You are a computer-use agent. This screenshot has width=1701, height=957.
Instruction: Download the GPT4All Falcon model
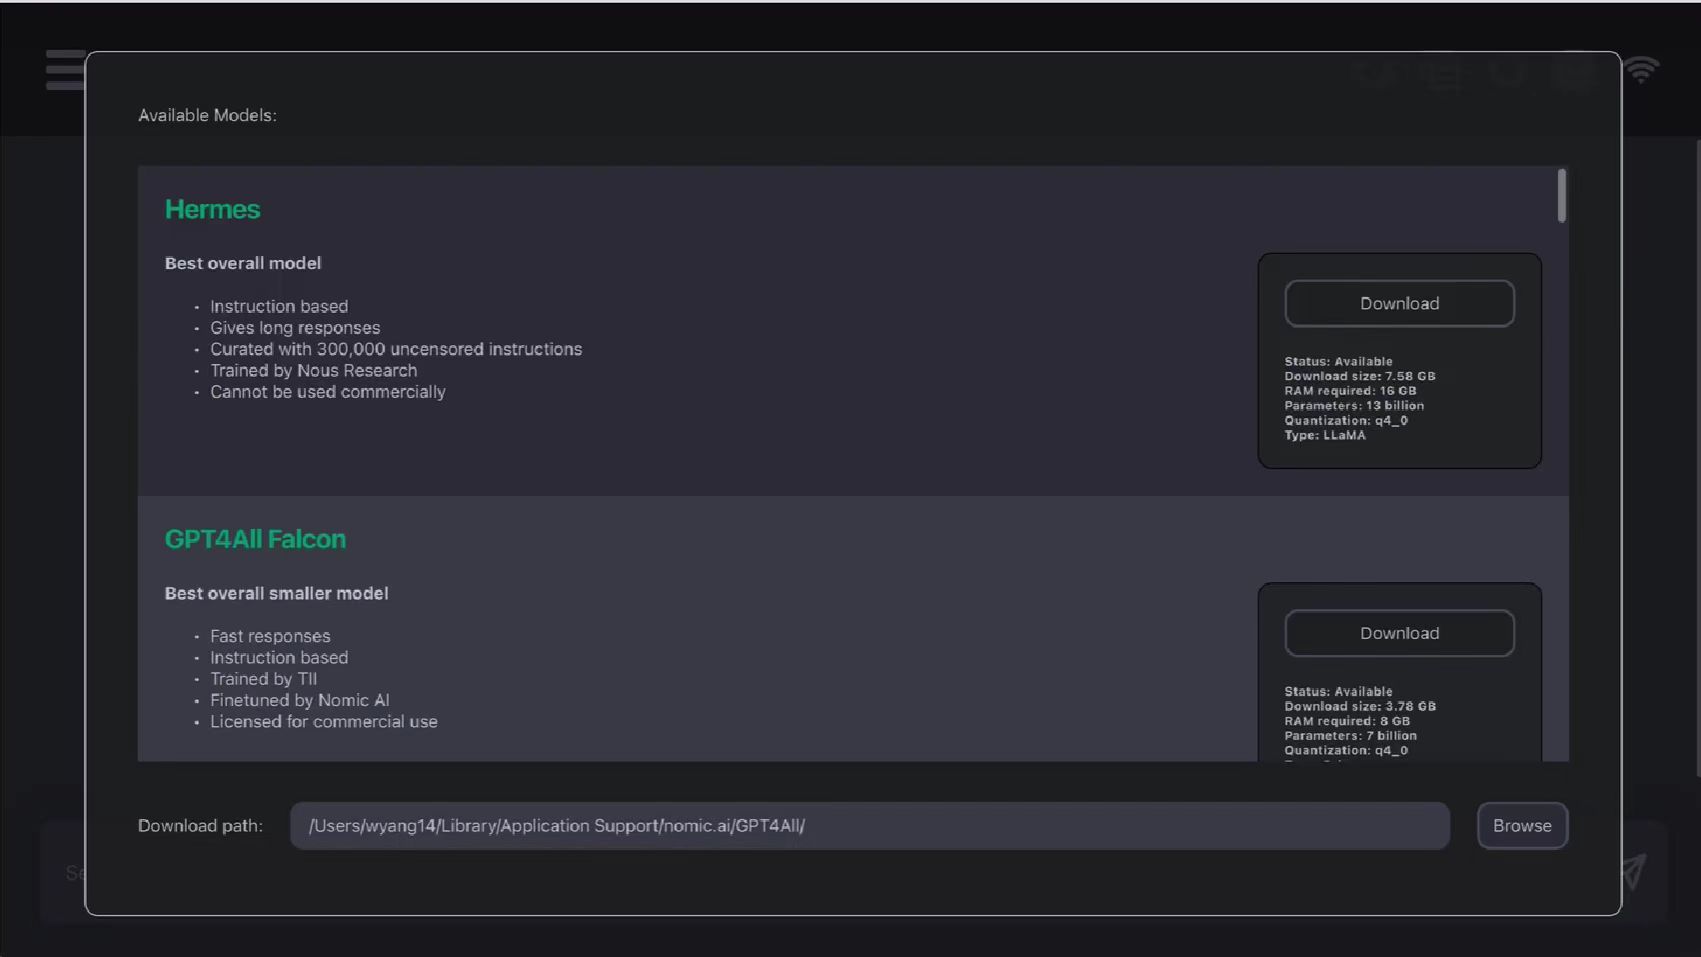[1399, 634]
